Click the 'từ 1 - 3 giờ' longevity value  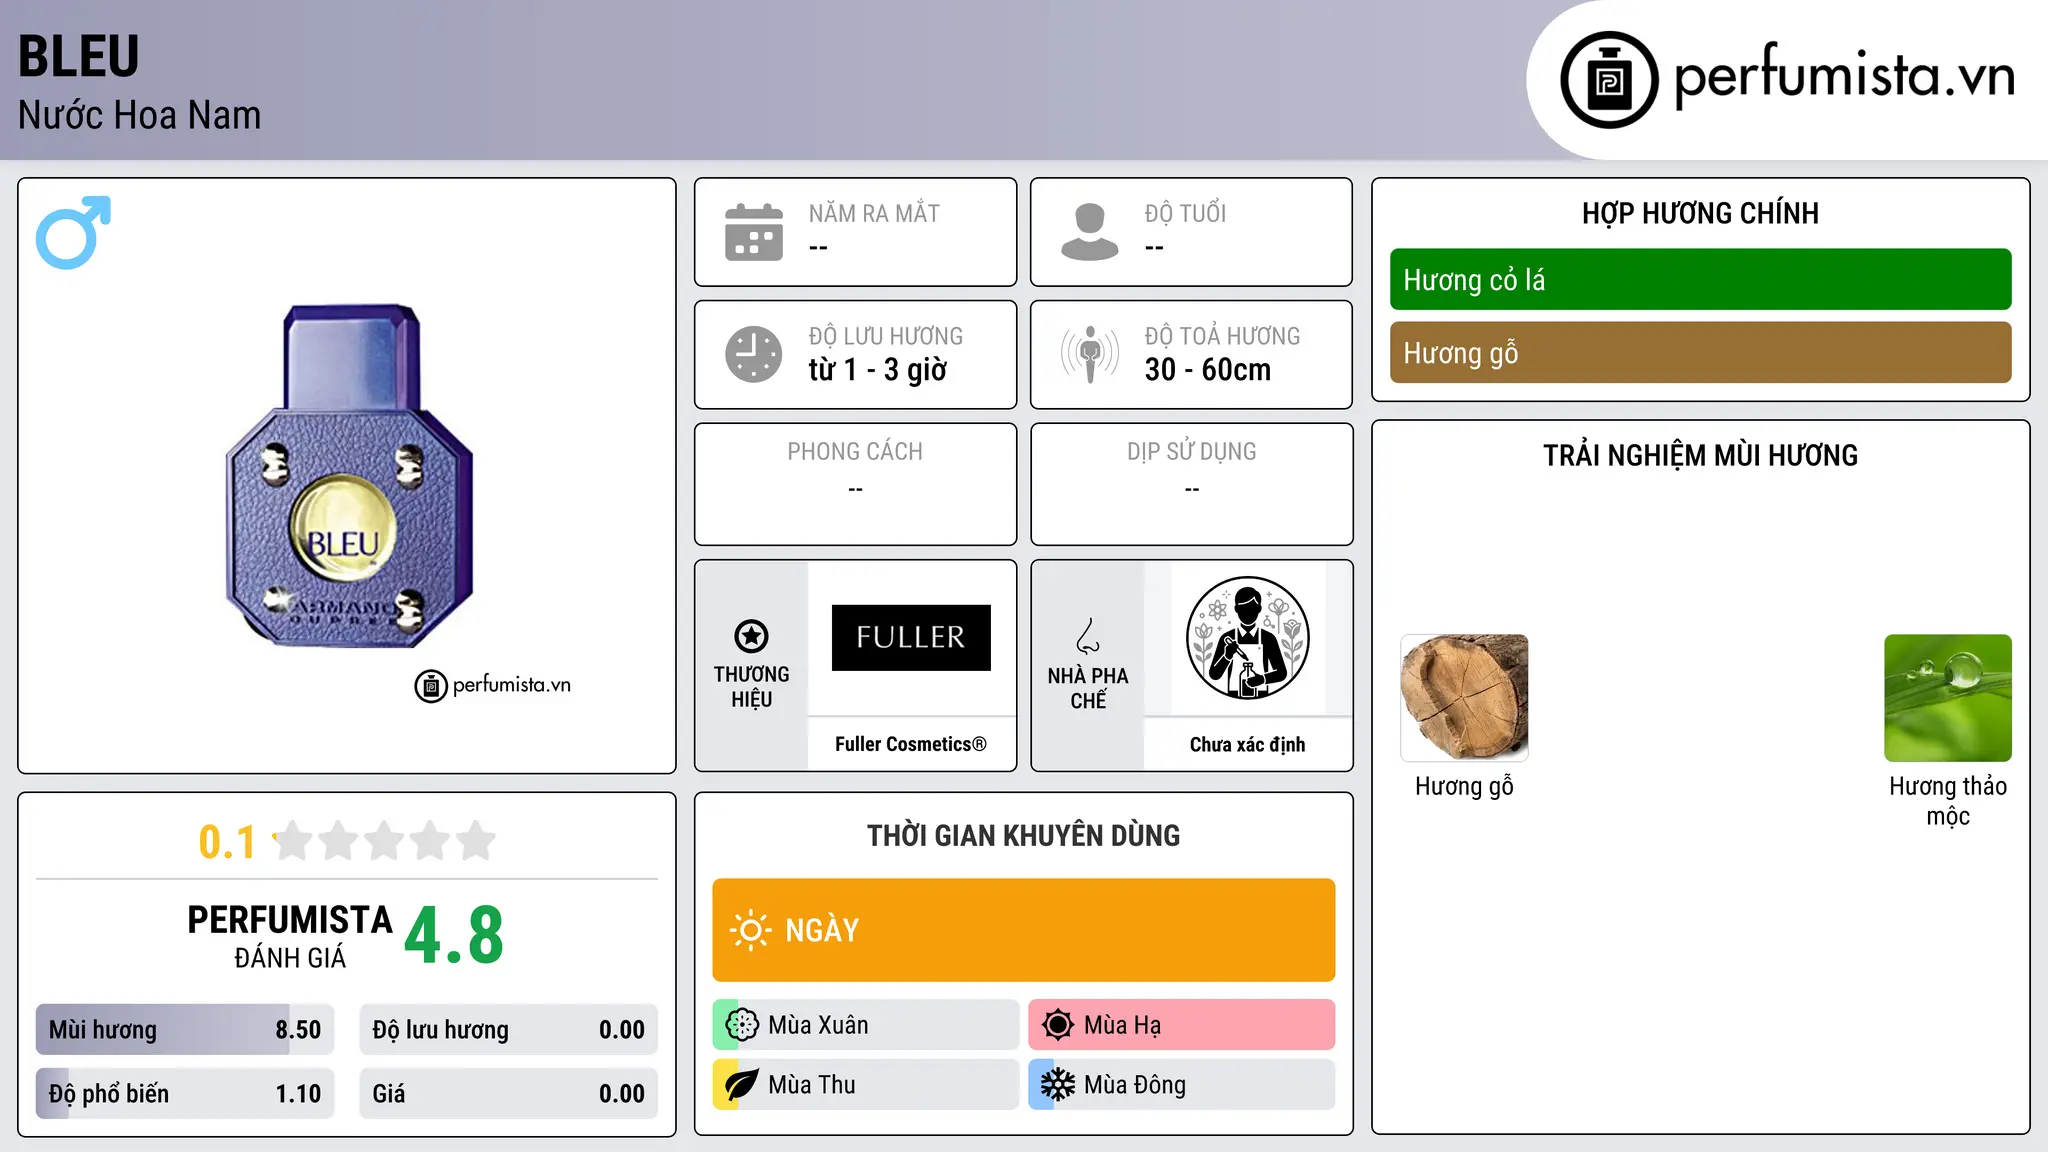pyautogui.click(x=878, y=370)
